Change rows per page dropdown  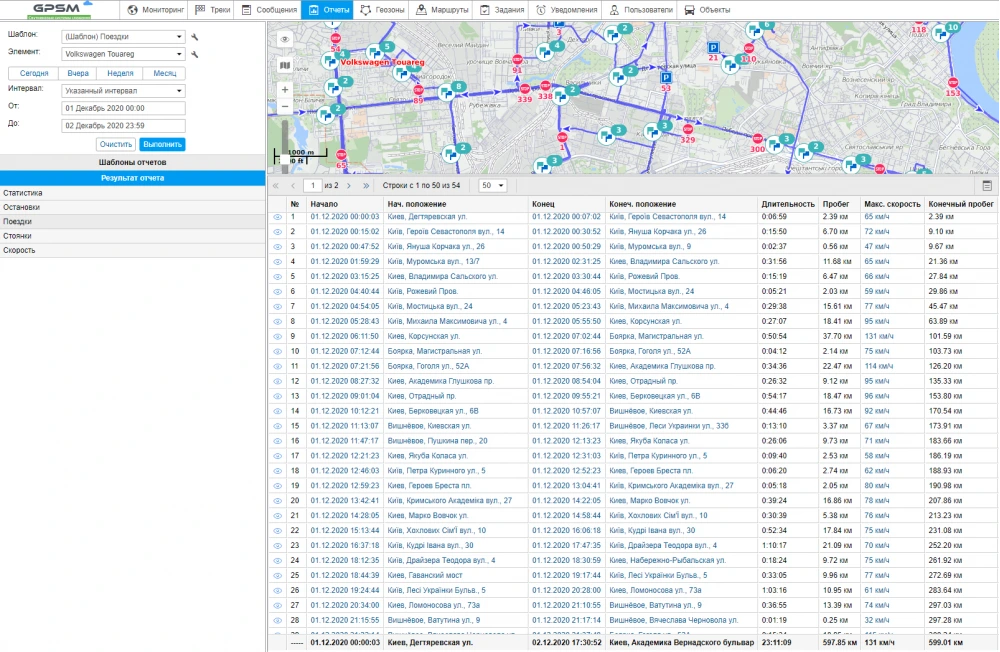click(492, 186)
